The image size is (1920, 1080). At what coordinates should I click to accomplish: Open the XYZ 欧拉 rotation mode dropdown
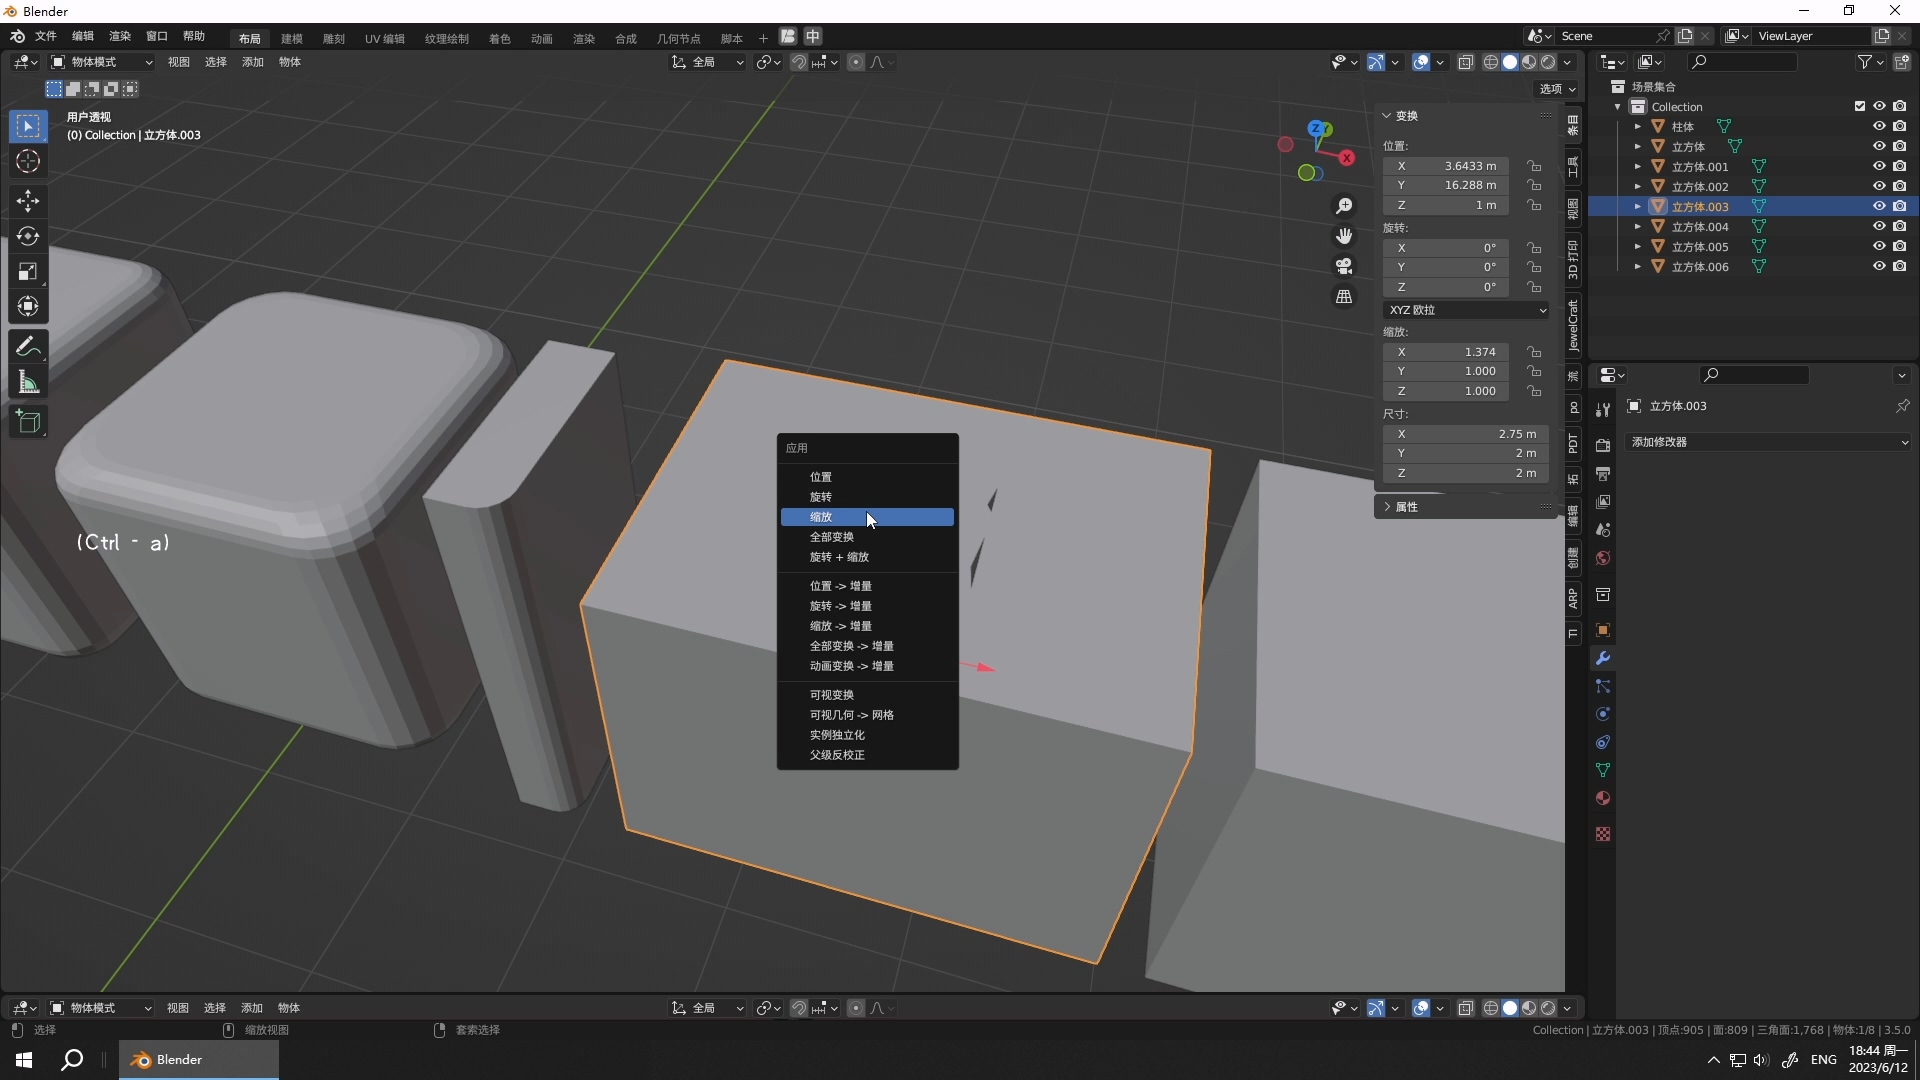[1466, 310]
